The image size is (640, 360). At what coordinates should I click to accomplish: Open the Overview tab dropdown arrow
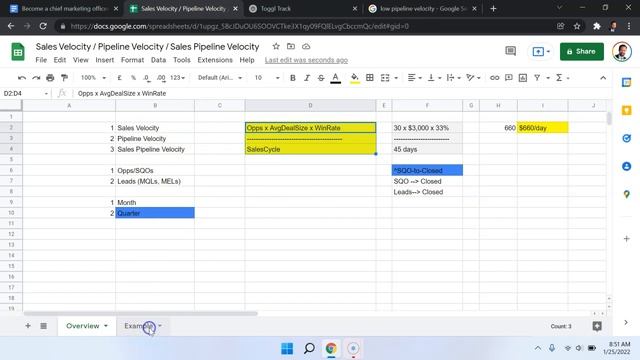point(106,326)
